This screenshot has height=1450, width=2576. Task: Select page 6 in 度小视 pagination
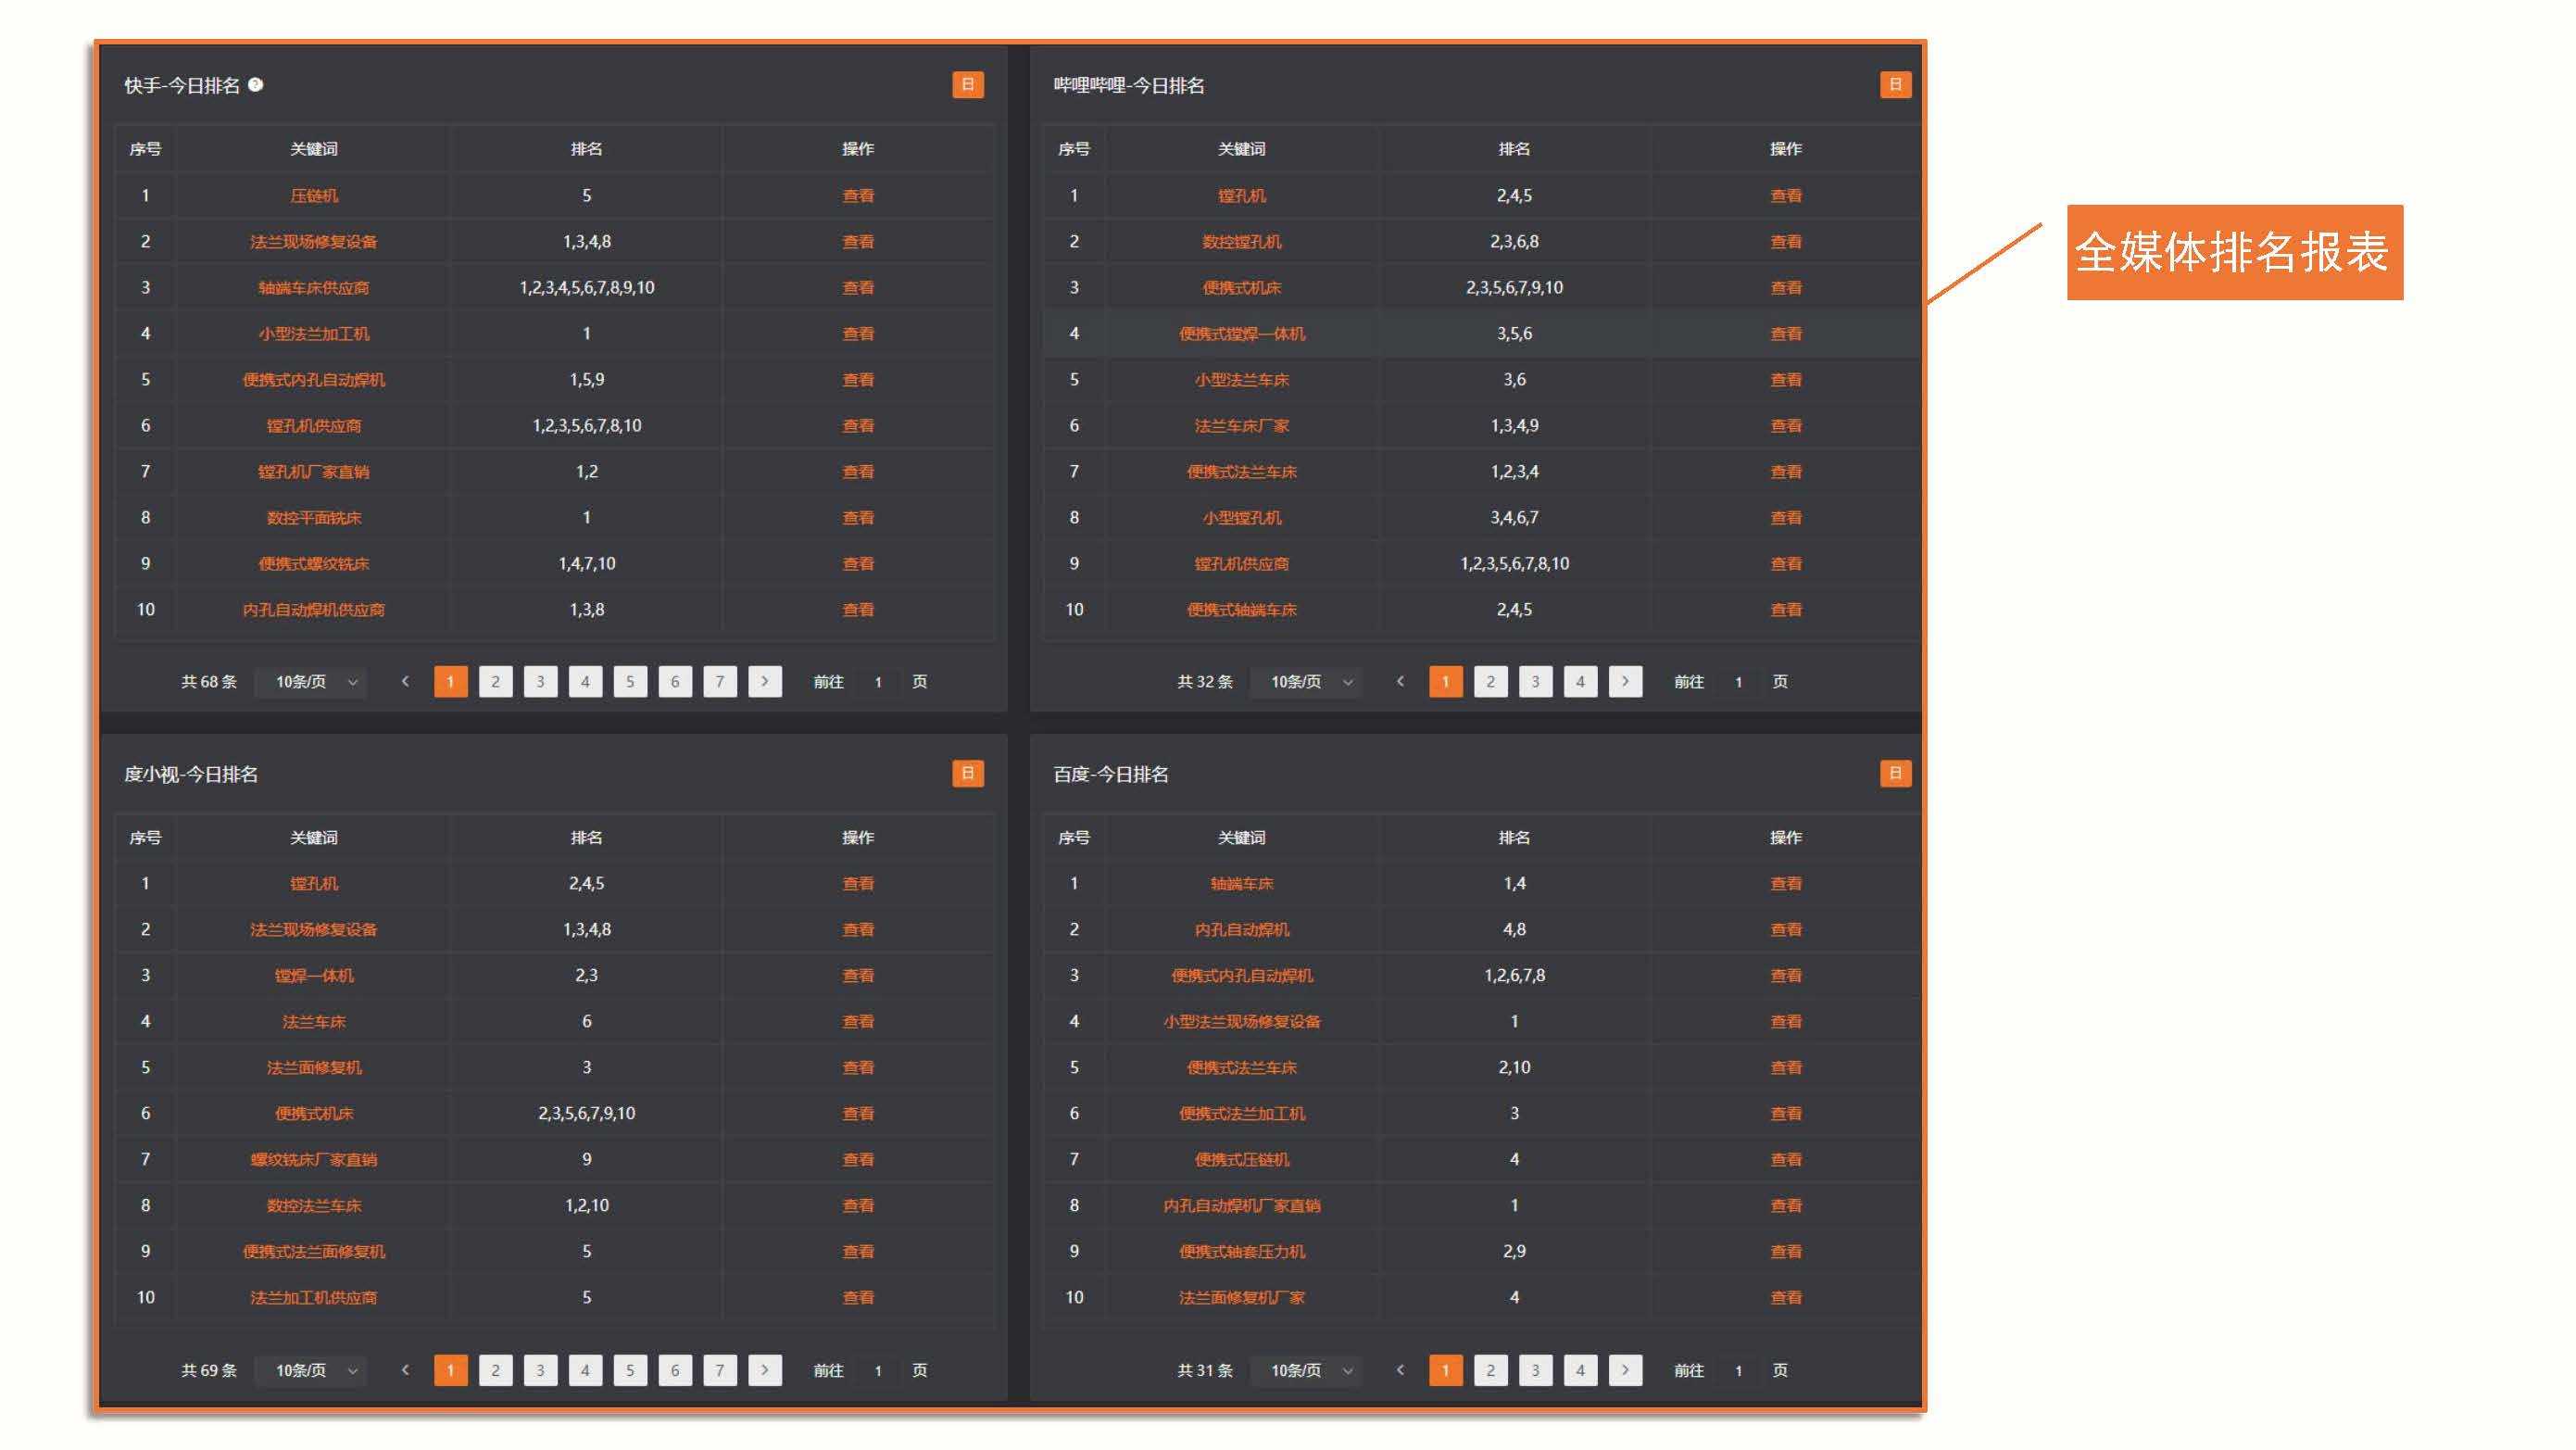click(675, 1370)
